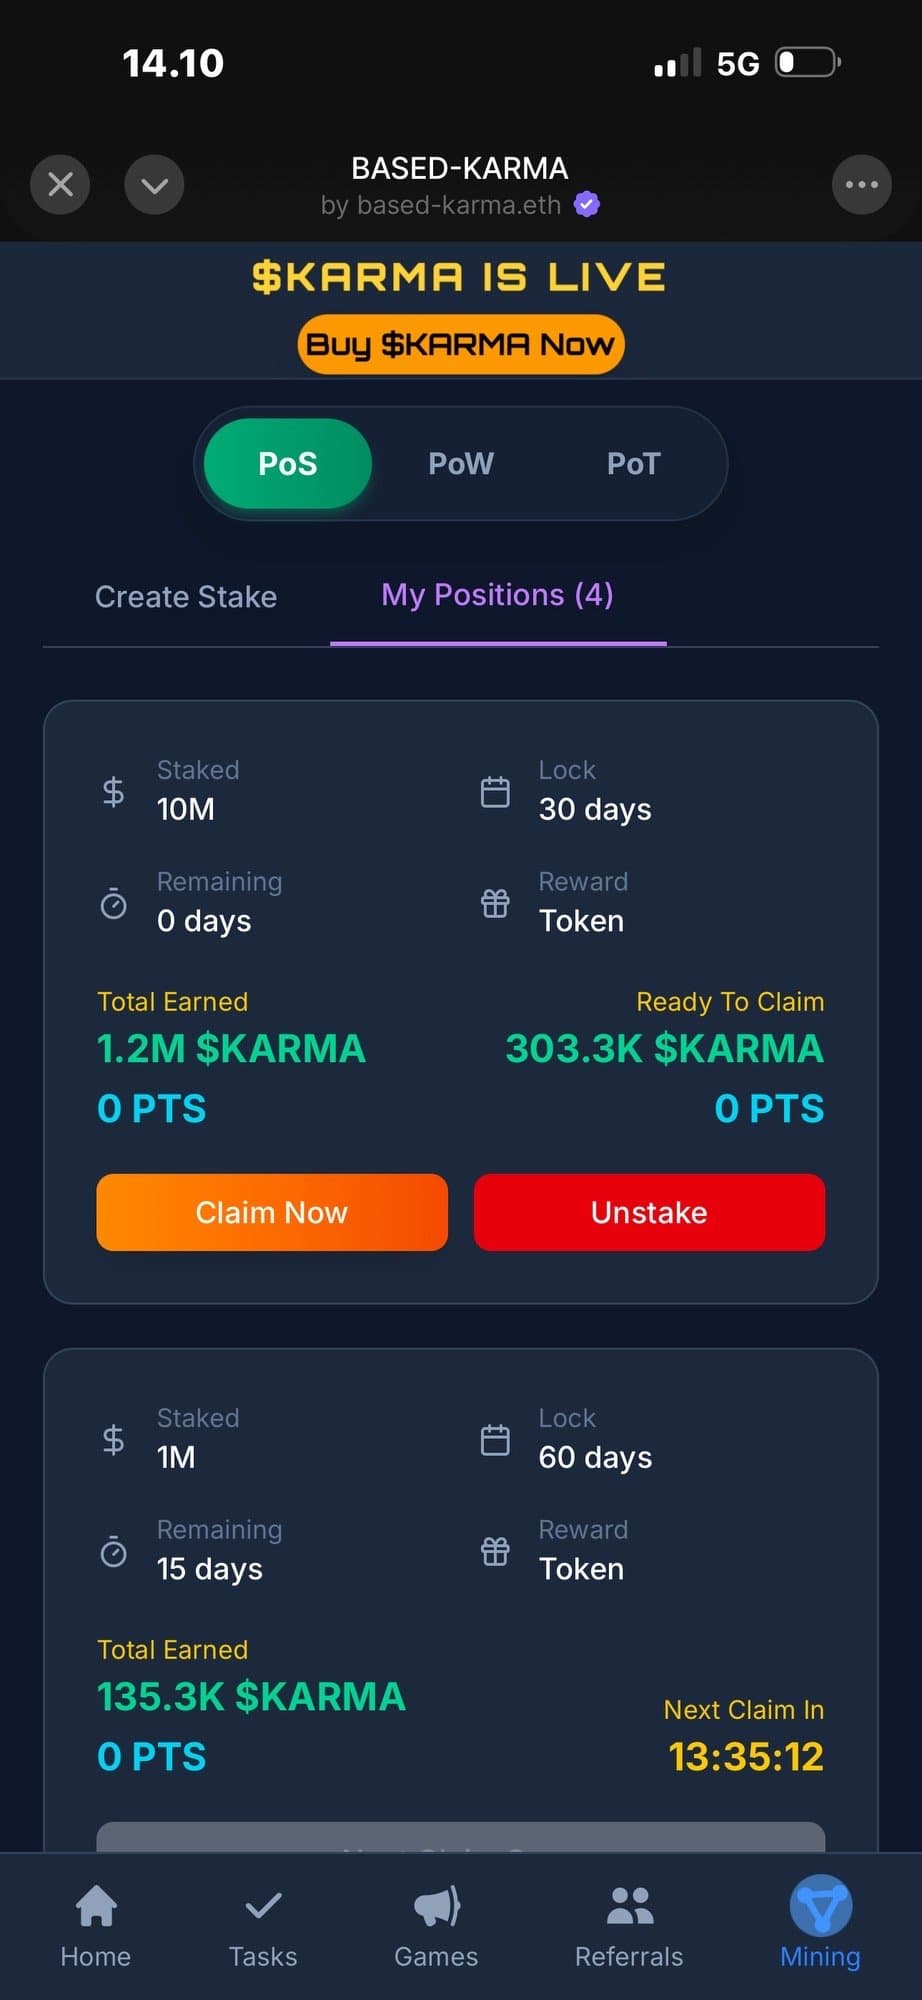The image size is (922, 2000).
Task: Collapse mini app with chevron-down button
Action: pos(154,185)
